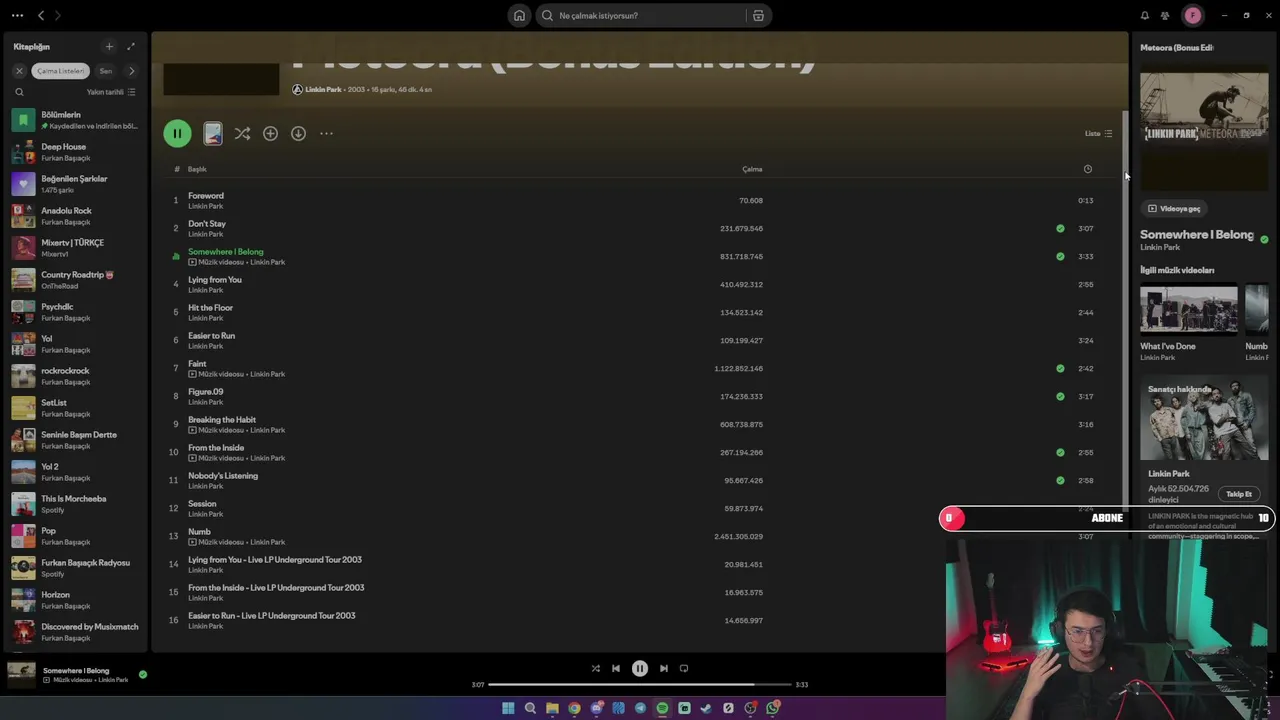Screen dimensions: 1280x720
Task: Seek on the song progress bar
Action: tap(639, 685)
